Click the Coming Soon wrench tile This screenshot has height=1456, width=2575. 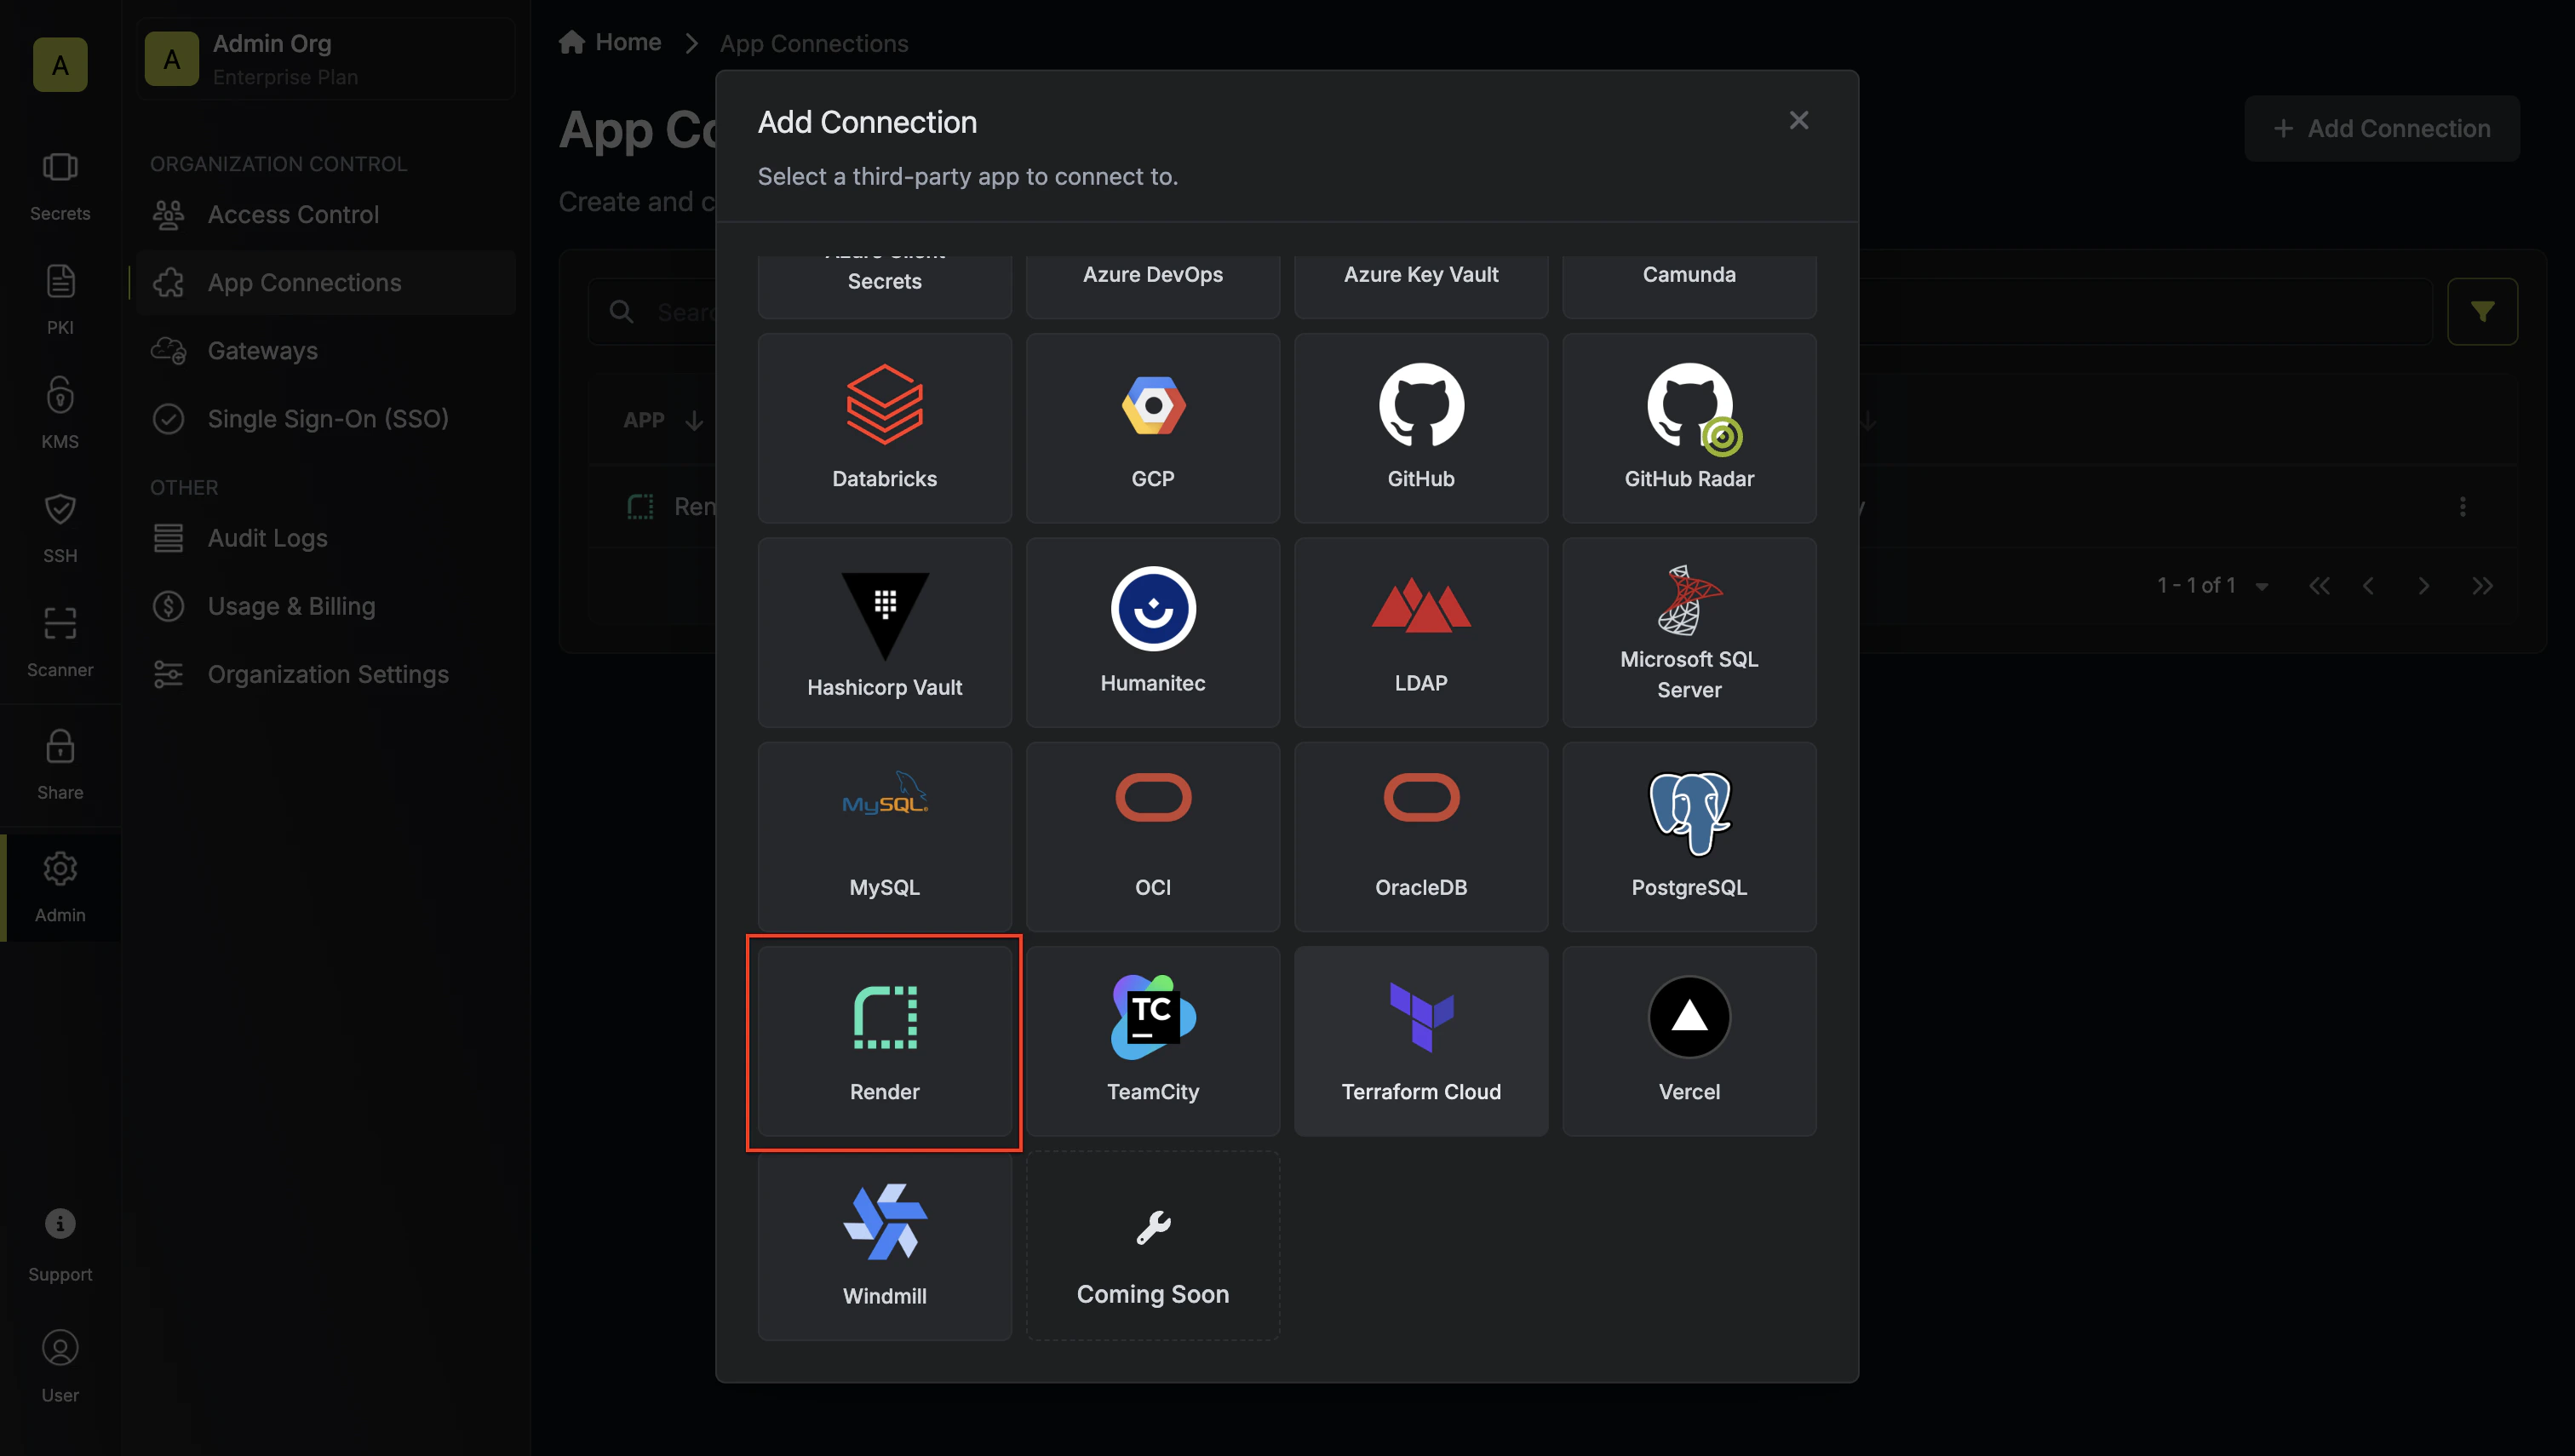point(1152,1245)
